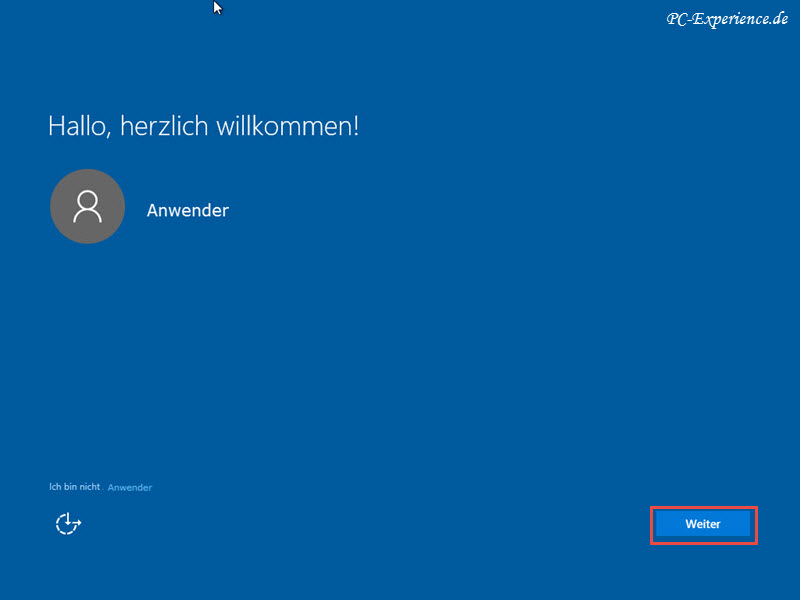Viewport: 800px width, 600px height.
Task: Switch user via small Anwender hyperlink
Action: 129,487
